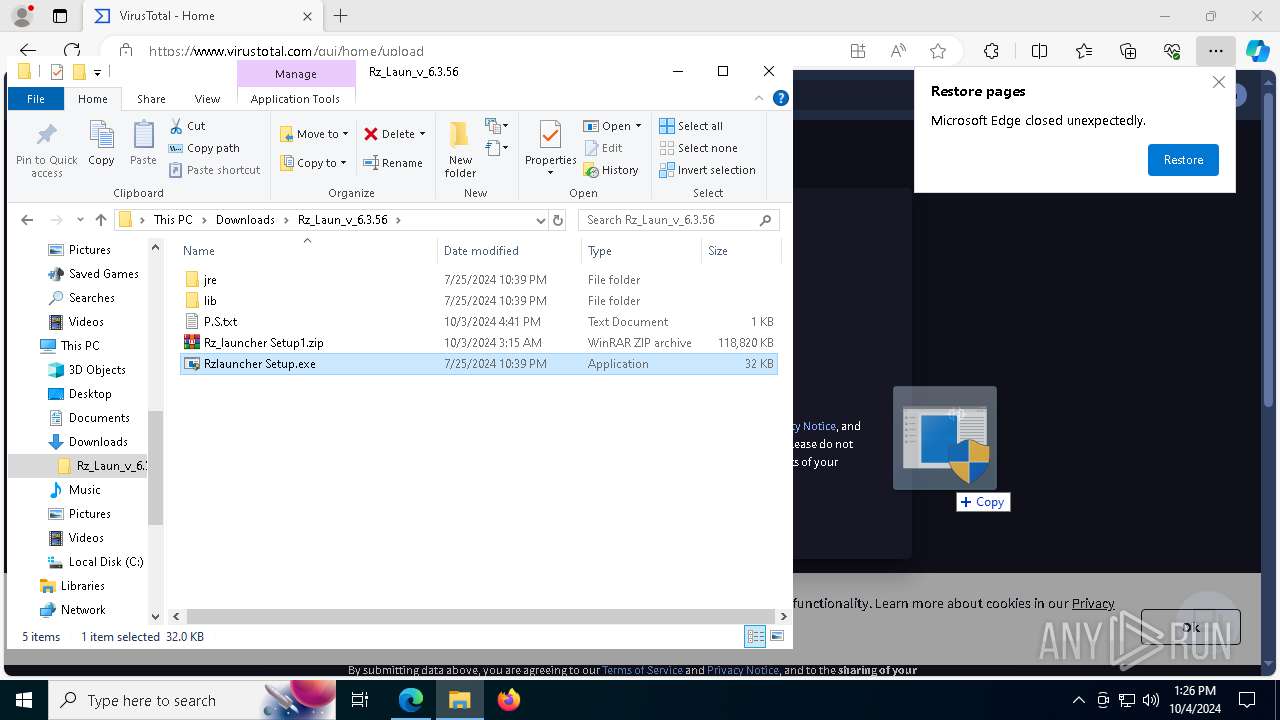
Task: Choose Copy path in Clipboard group
Action: point(204,148)
